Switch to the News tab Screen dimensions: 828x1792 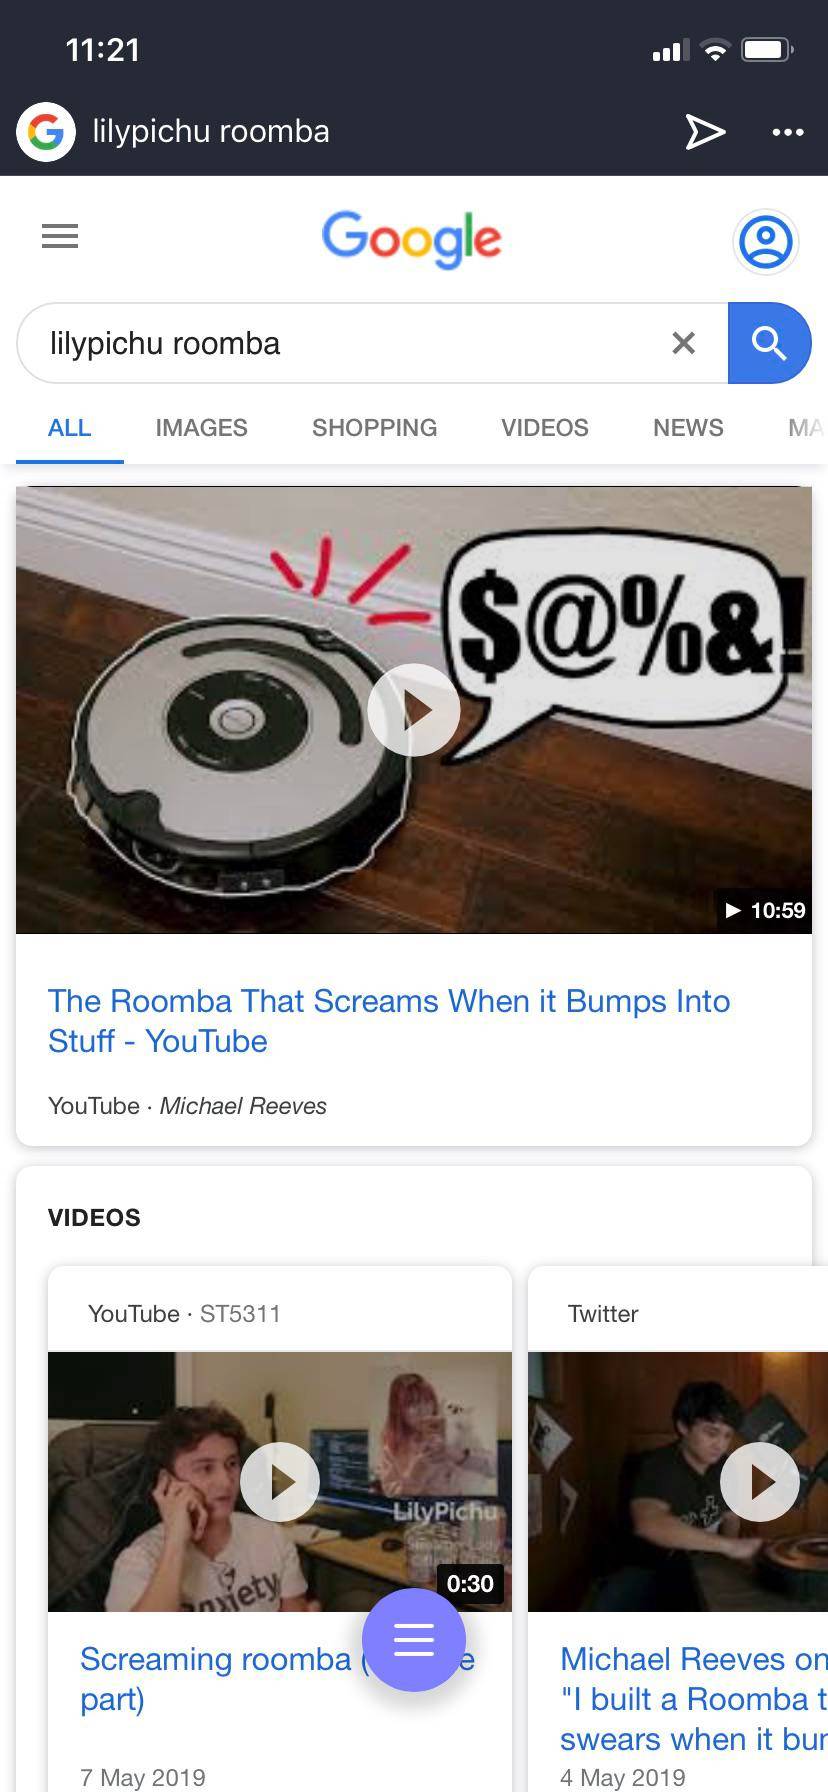pos(688,428)
